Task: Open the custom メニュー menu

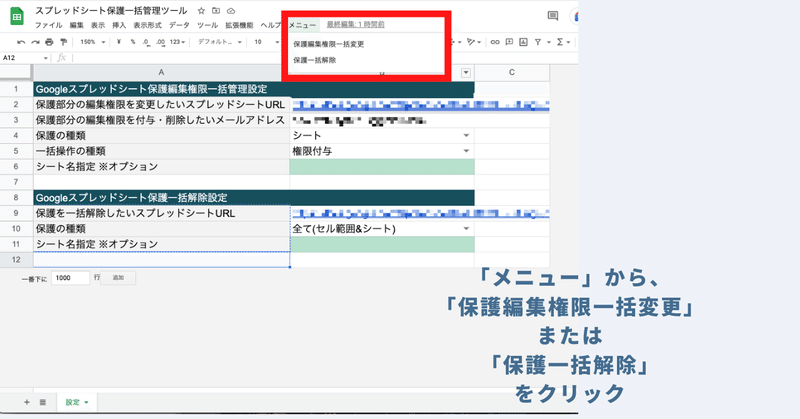Action: pos(302,25)
